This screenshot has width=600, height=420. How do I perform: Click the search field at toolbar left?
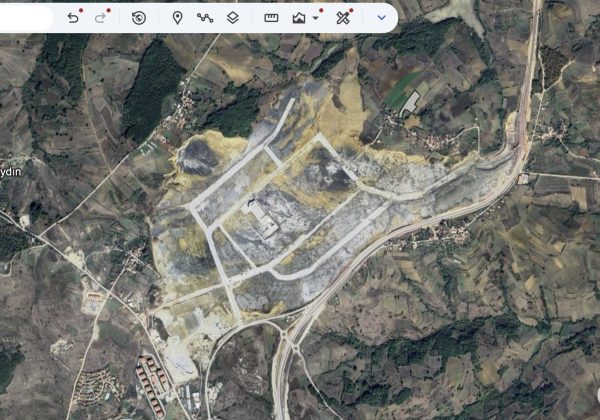pos(26,18)
